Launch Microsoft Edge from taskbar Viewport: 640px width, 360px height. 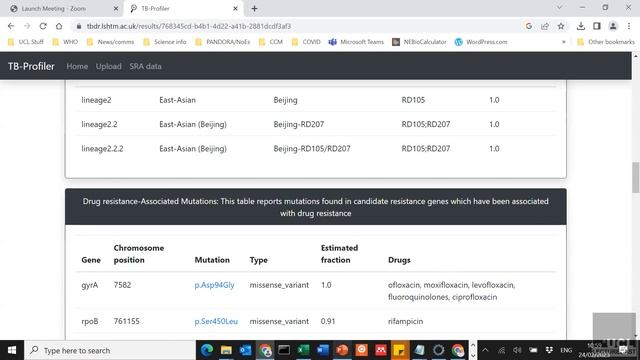pyautogui.click(x=207, y=350)
